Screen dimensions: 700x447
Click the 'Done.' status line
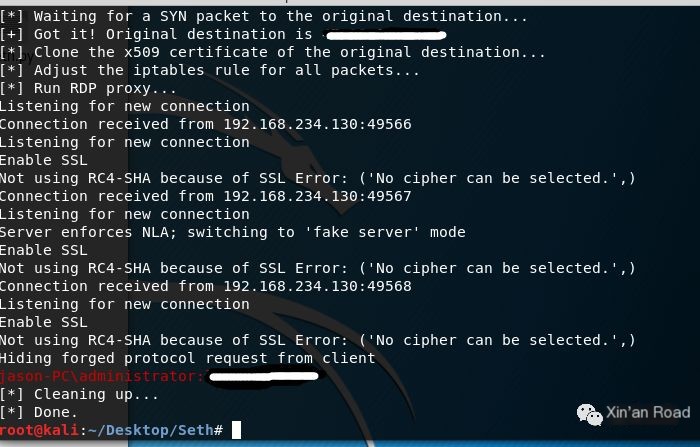(39, 412)
